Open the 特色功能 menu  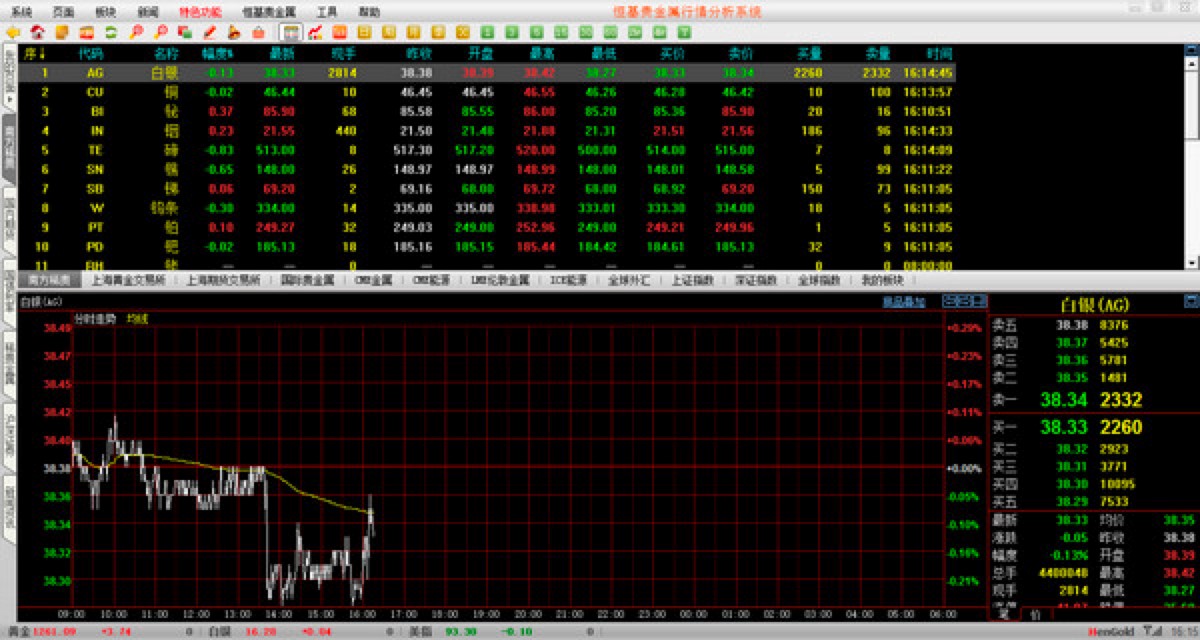click(x=200, y=12)
